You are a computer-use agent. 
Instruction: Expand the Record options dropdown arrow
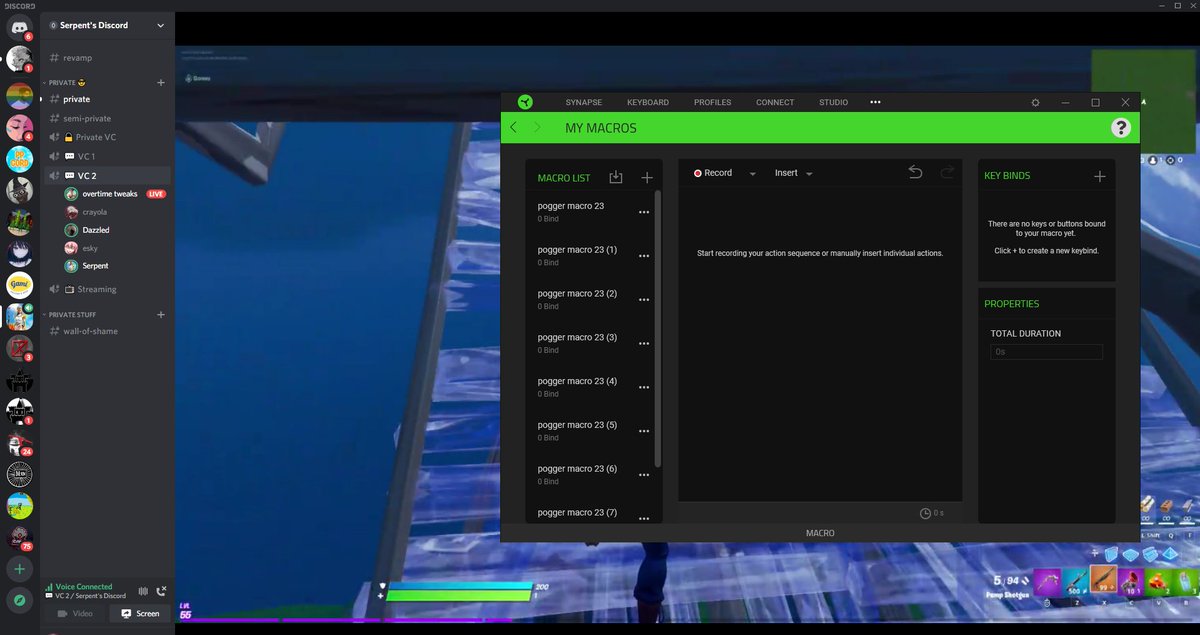(x=752, y=173)
